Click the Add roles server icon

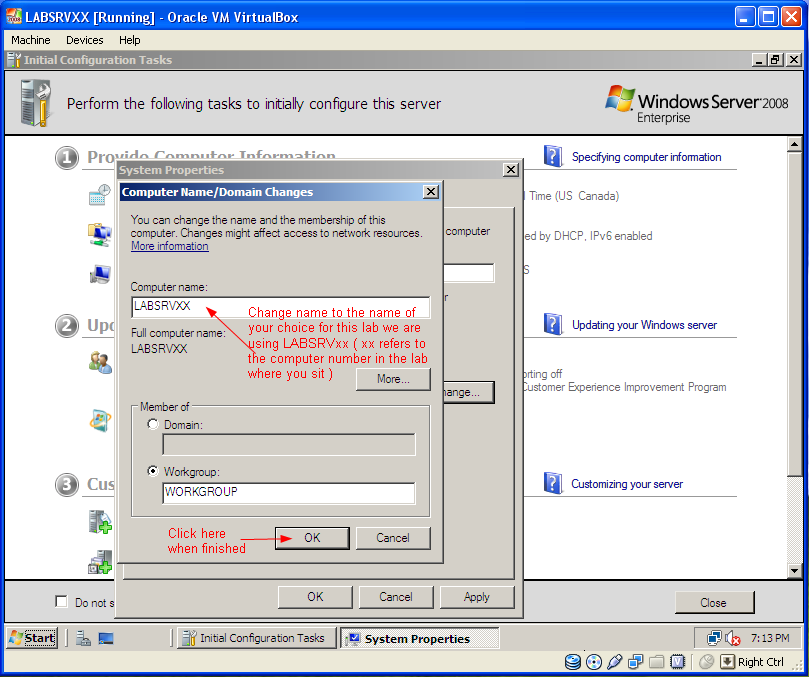(x=100, y=522)
